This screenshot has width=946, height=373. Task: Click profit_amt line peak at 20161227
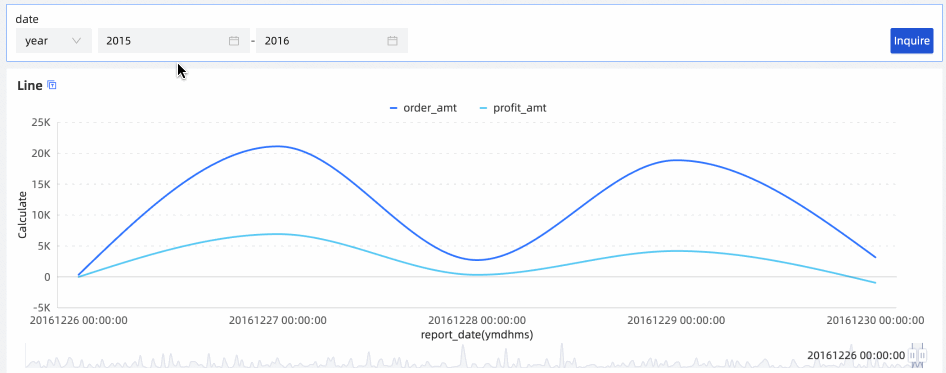click(278, 234)
